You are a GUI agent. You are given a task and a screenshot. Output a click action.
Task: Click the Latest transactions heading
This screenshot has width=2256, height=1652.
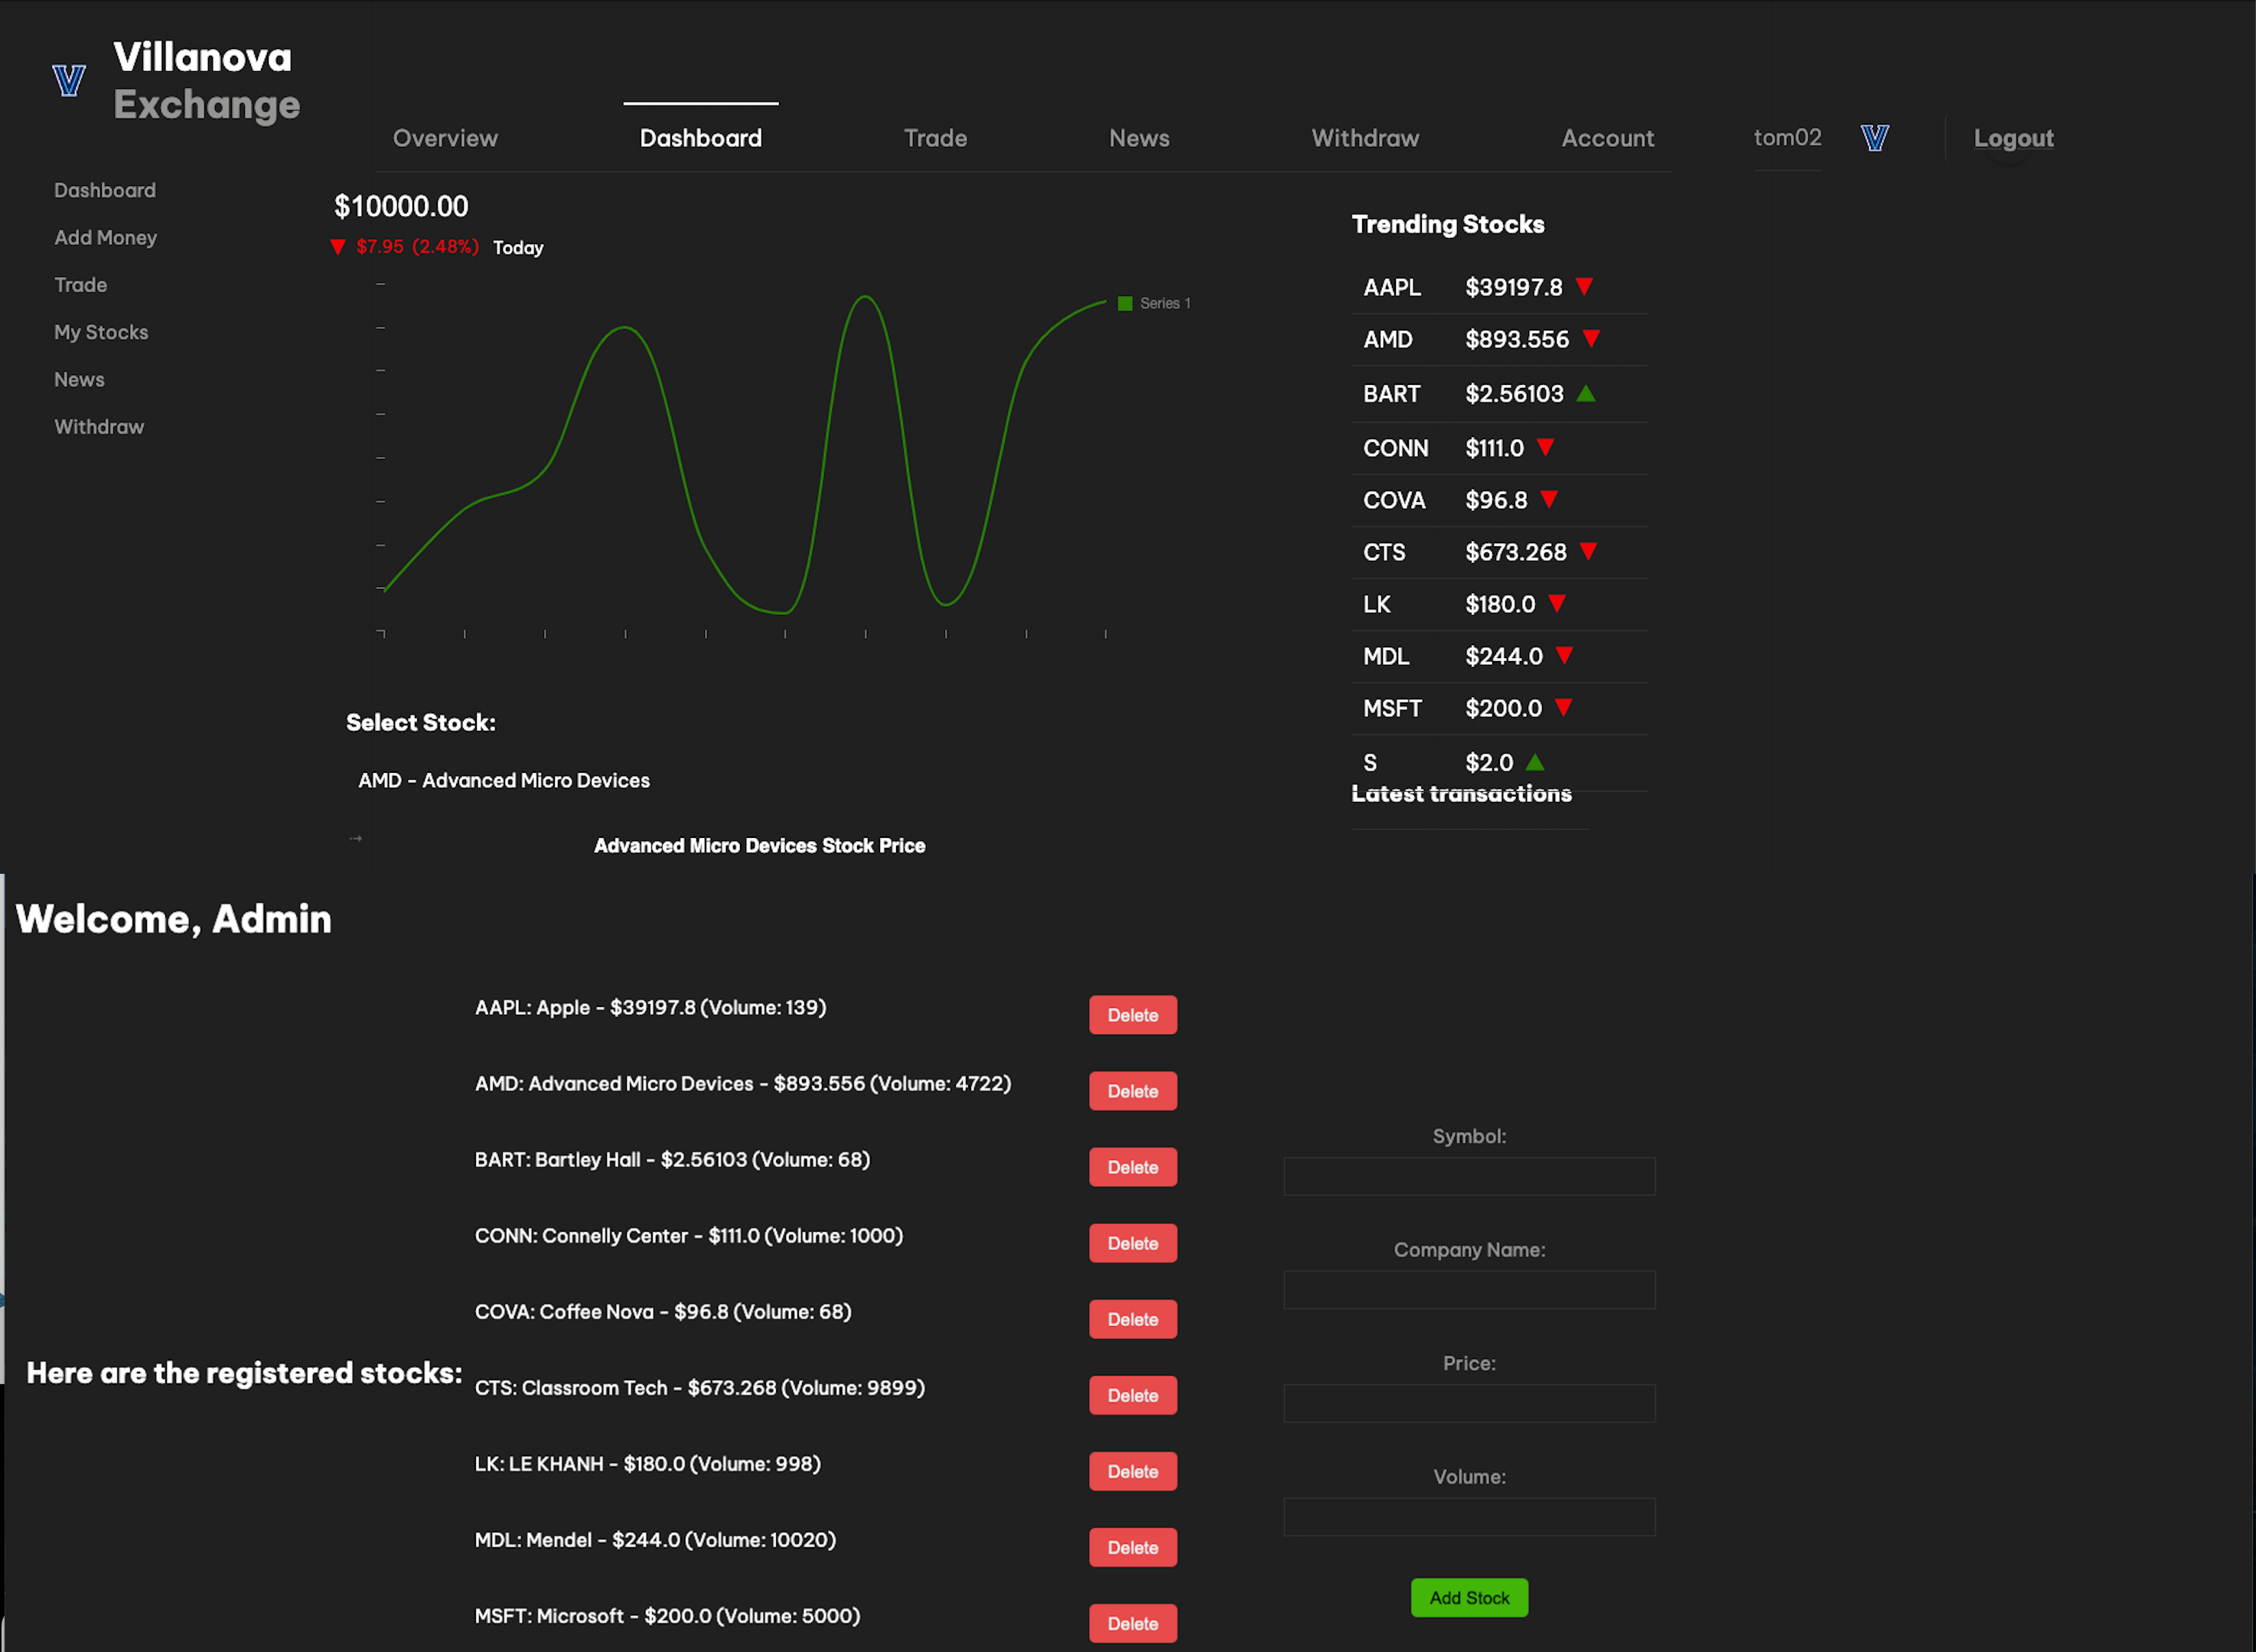tap(1461, 793)
